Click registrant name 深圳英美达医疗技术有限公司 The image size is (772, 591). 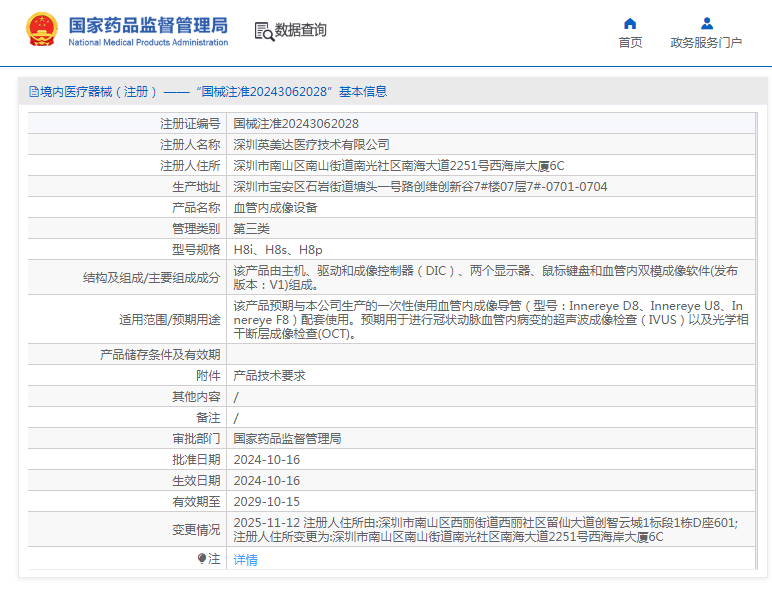click(x=311, y=145)
